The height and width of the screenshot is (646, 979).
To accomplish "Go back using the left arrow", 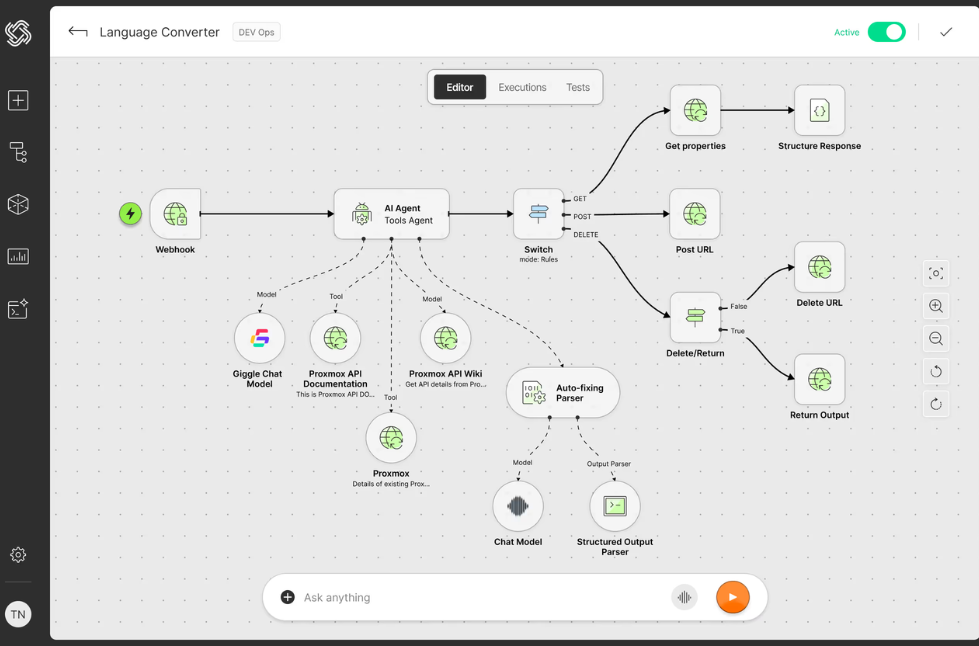I will pos(78,31).
